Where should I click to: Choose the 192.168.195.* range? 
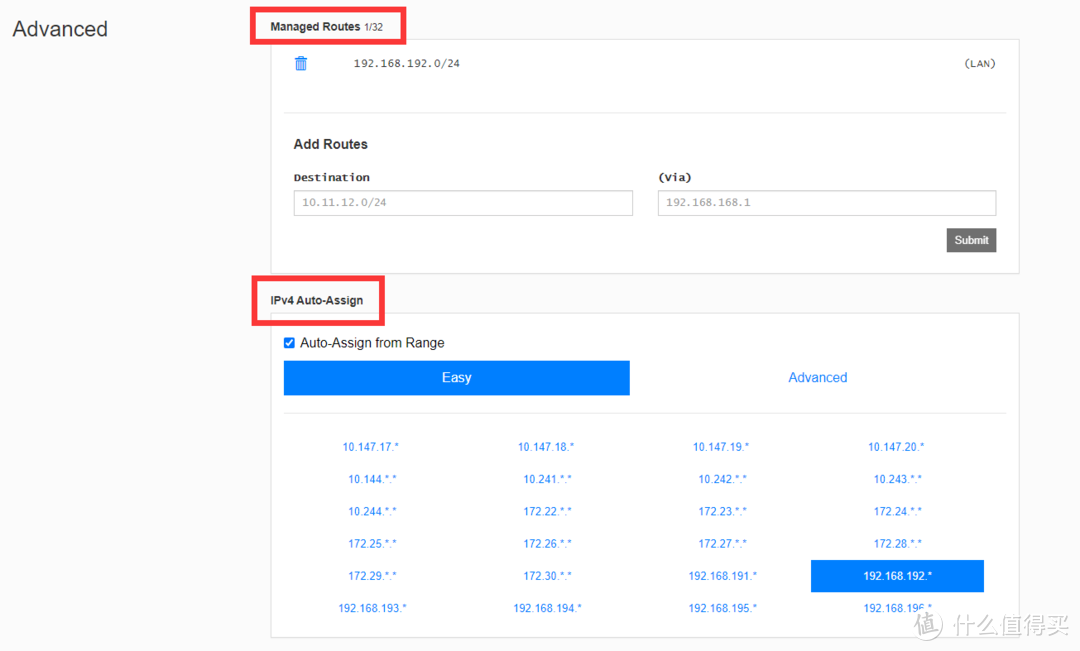(x=722, y=608)
